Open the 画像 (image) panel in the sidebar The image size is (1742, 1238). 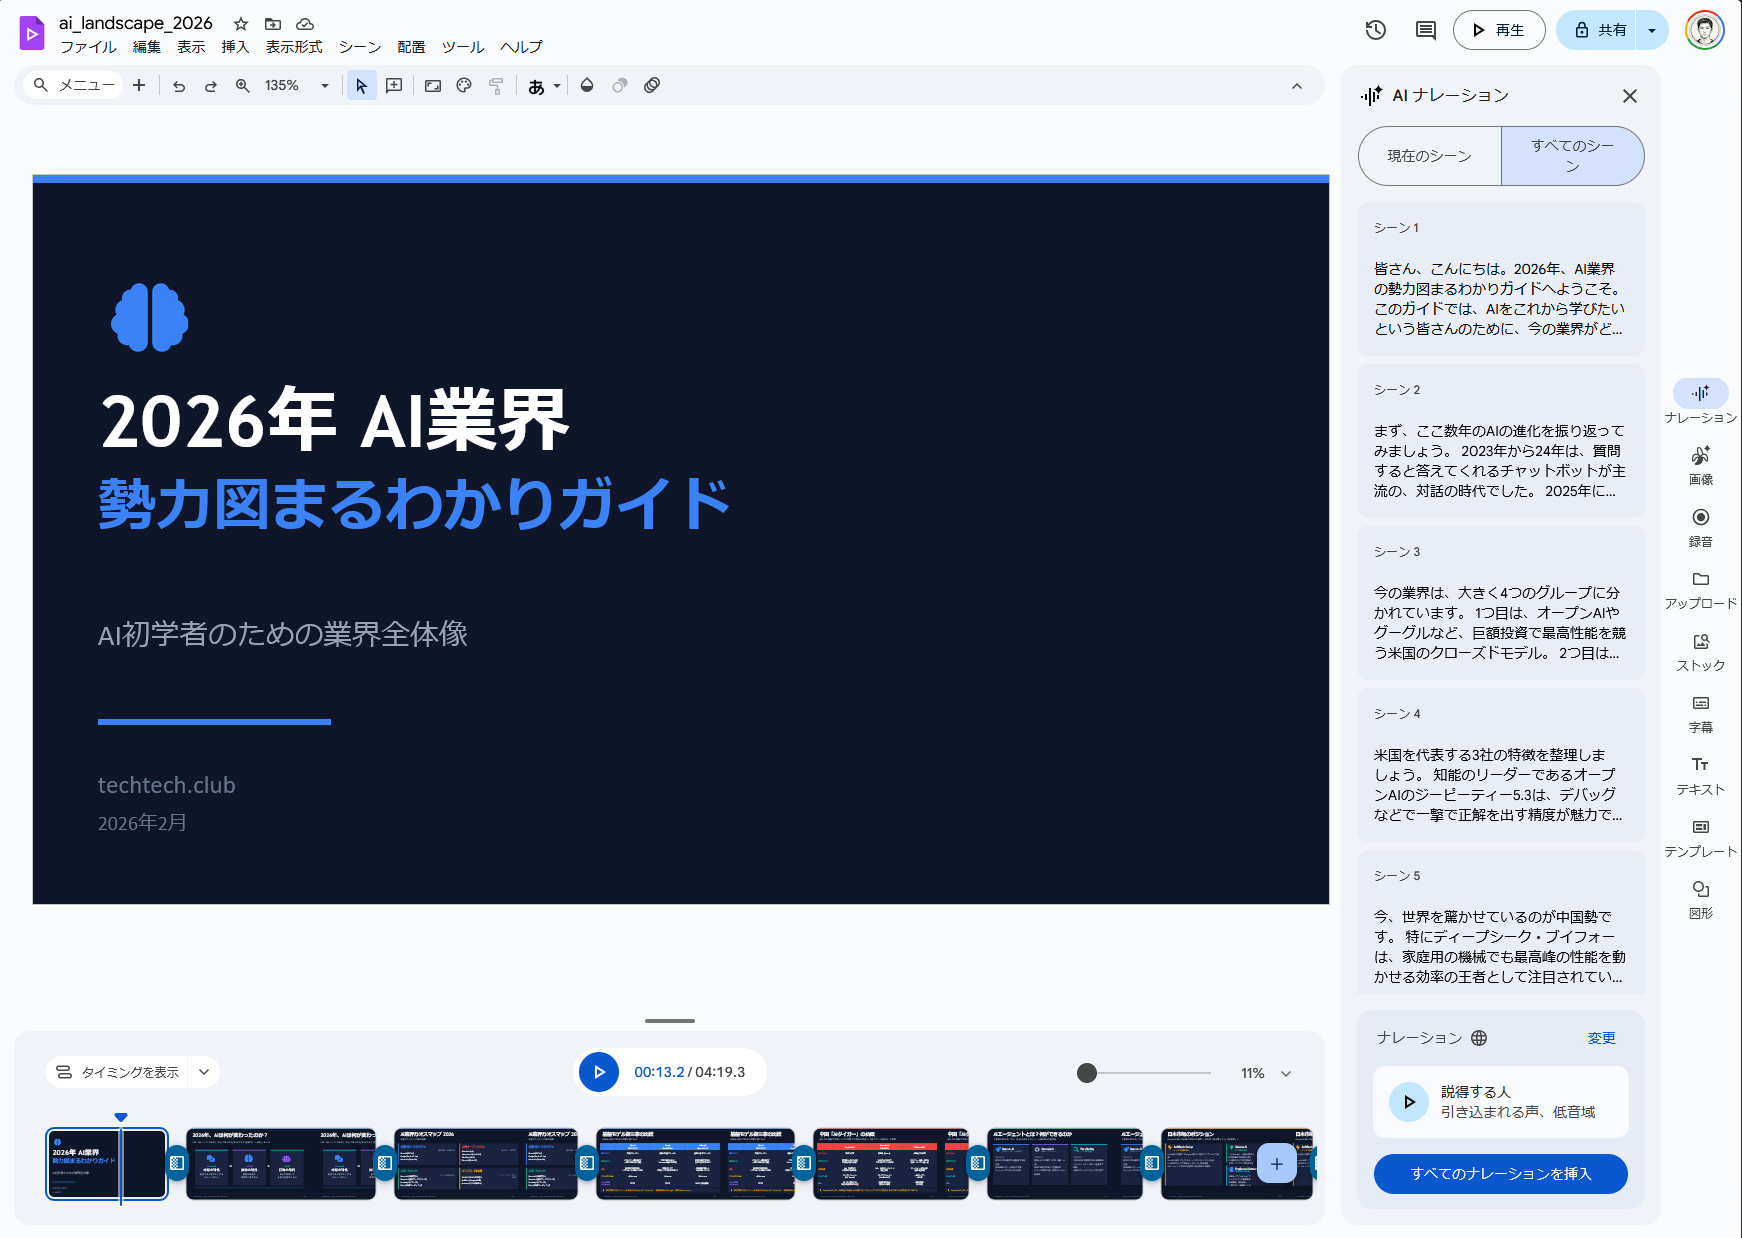pos(1700,465)
